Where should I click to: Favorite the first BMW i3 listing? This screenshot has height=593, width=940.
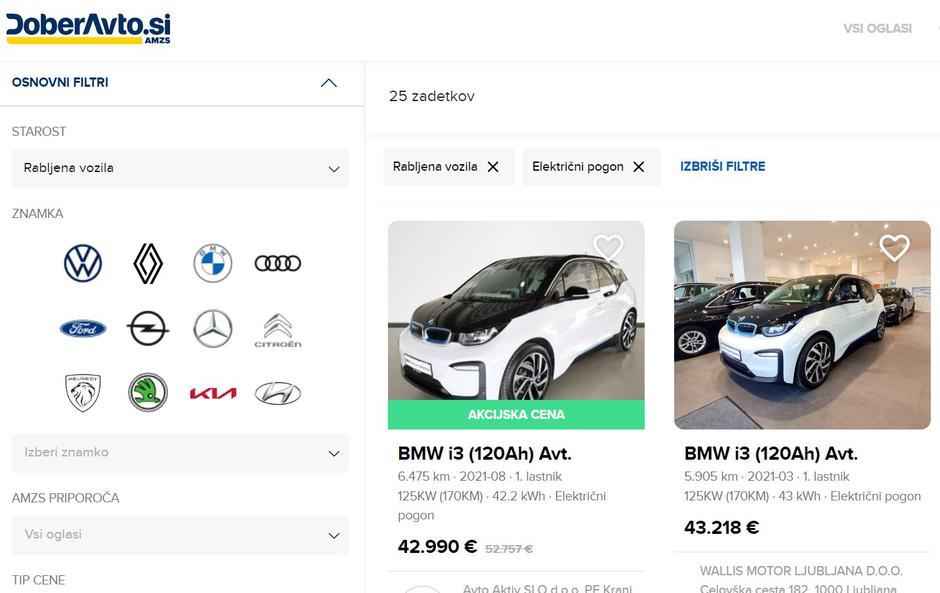609,249
